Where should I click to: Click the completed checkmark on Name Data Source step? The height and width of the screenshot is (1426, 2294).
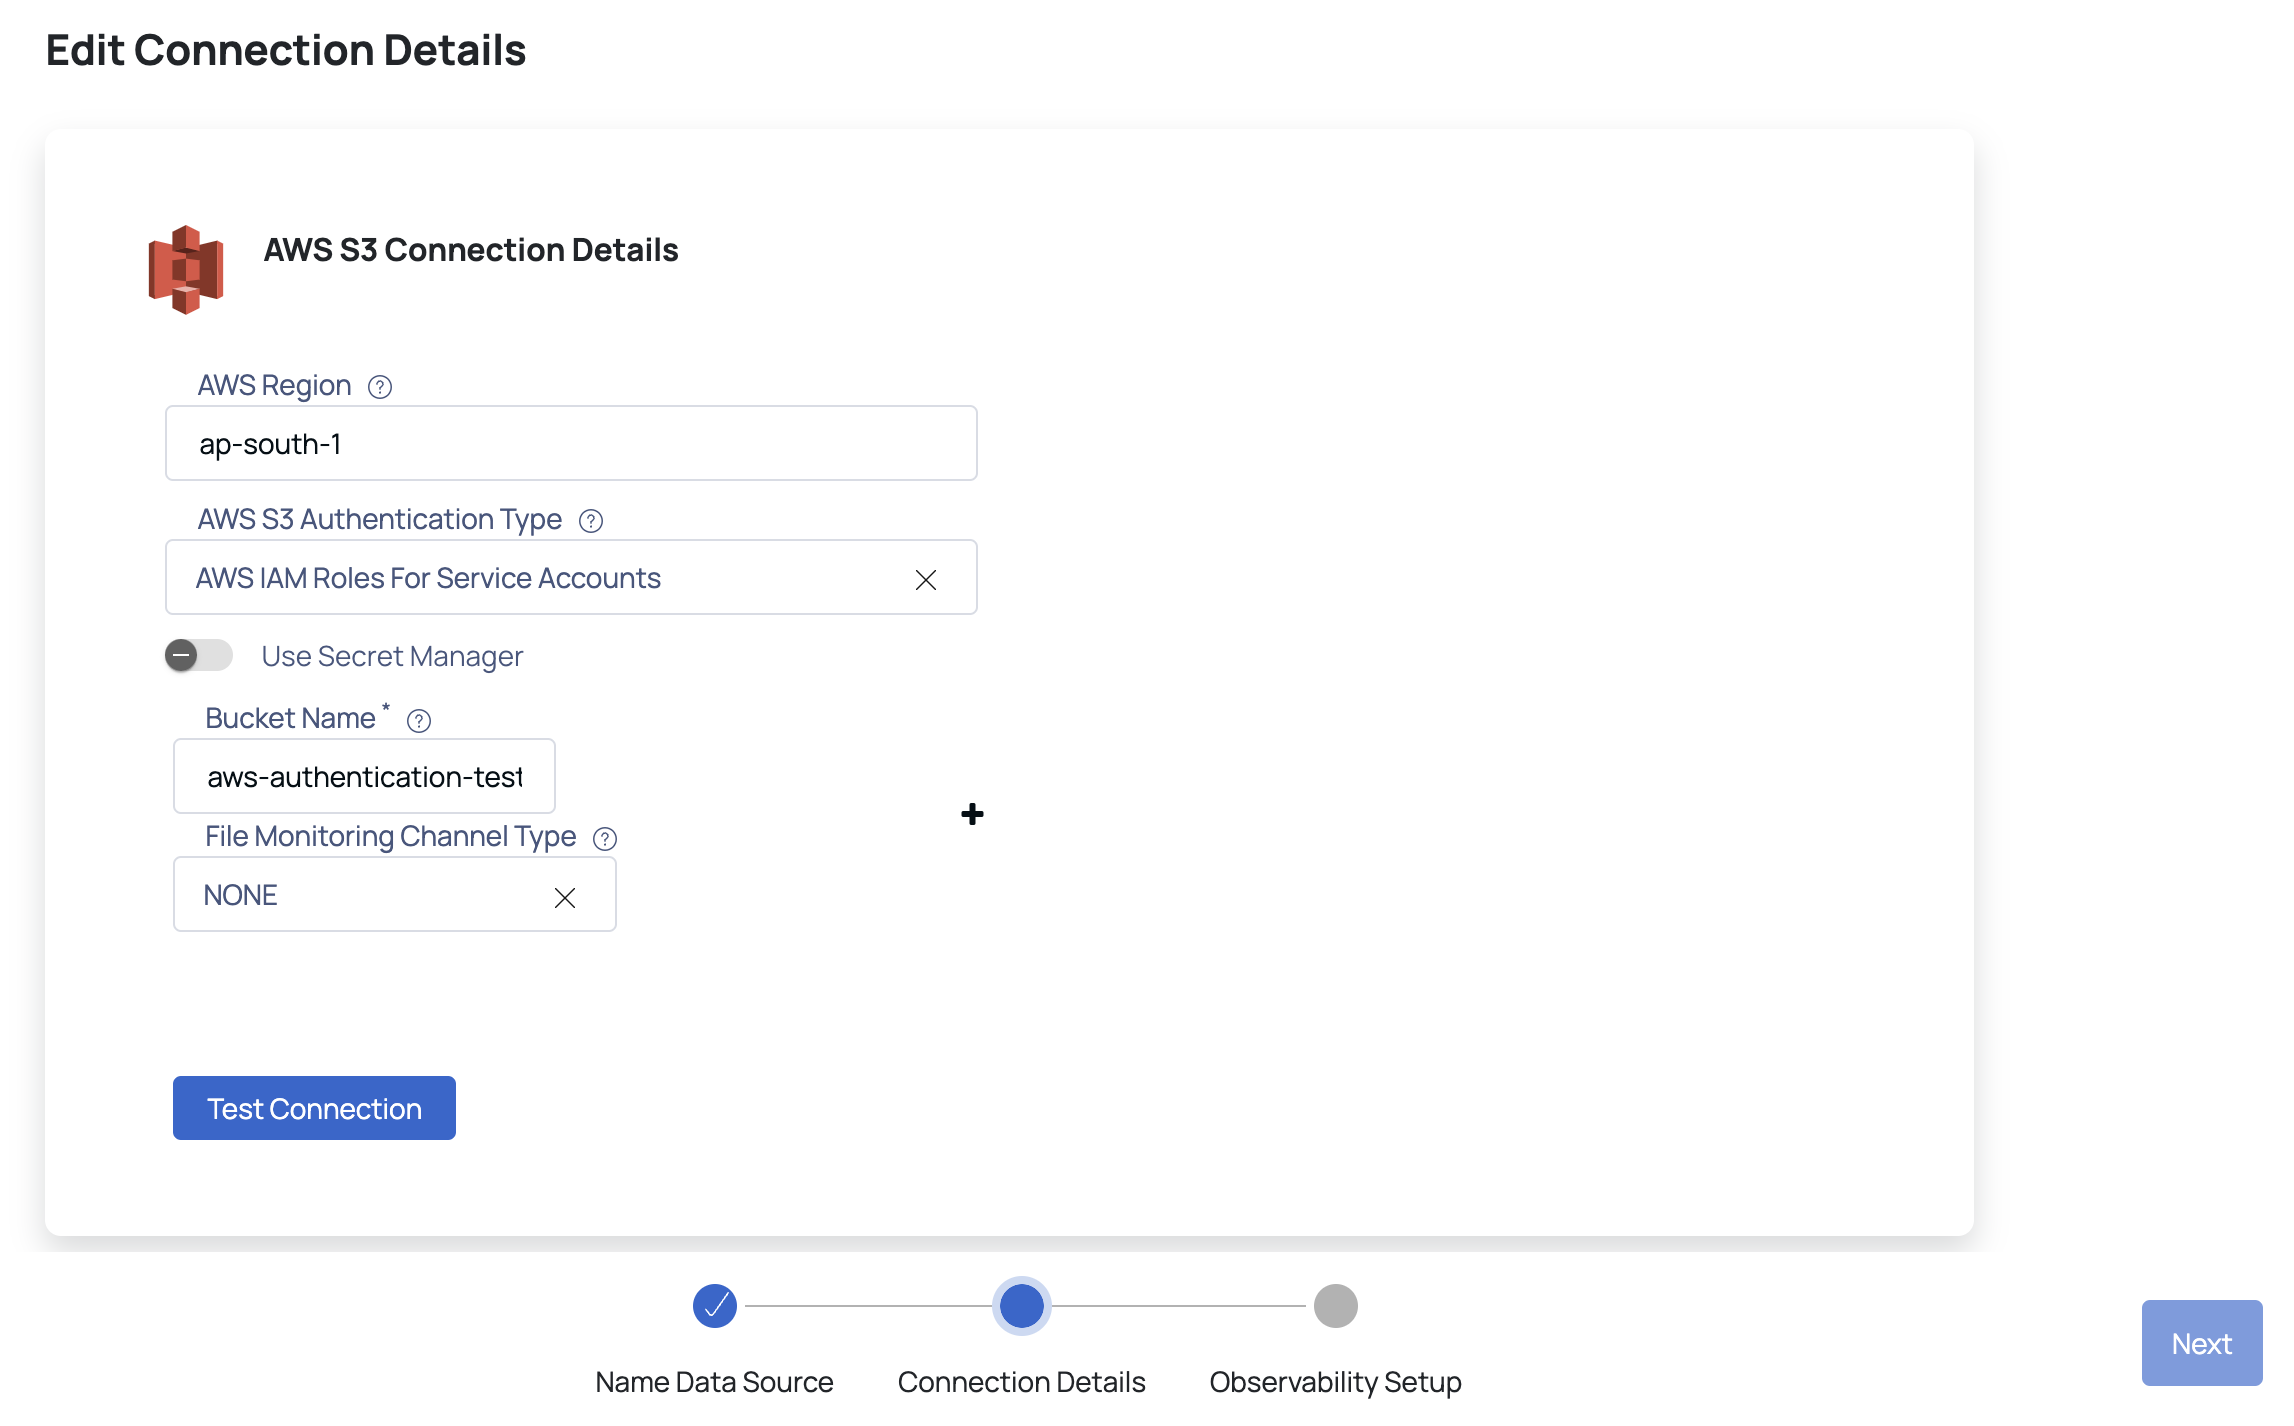click(x=714, y=1305)
